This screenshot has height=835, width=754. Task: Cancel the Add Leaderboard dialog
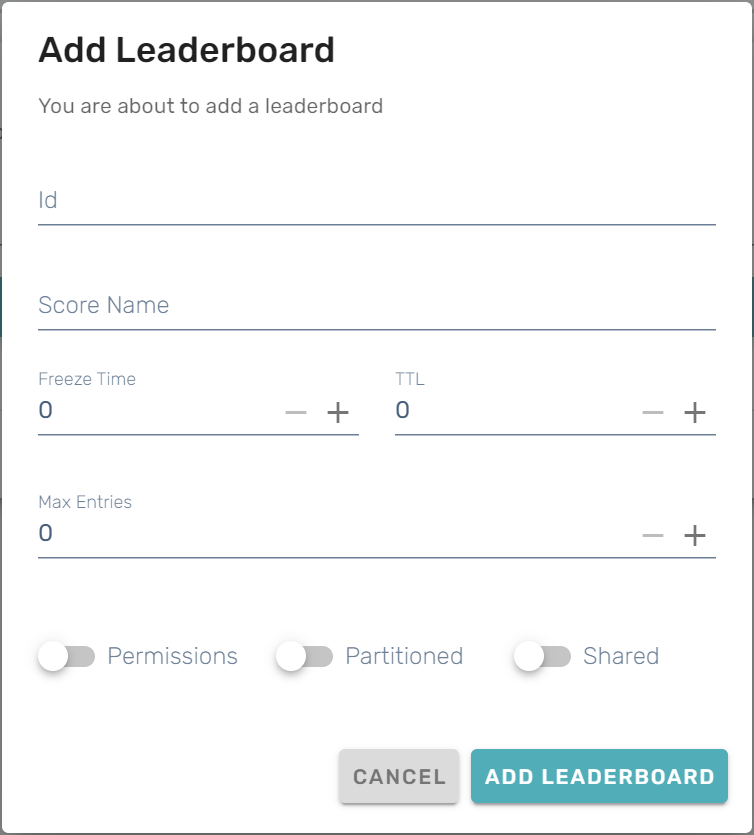click(399, 777)
